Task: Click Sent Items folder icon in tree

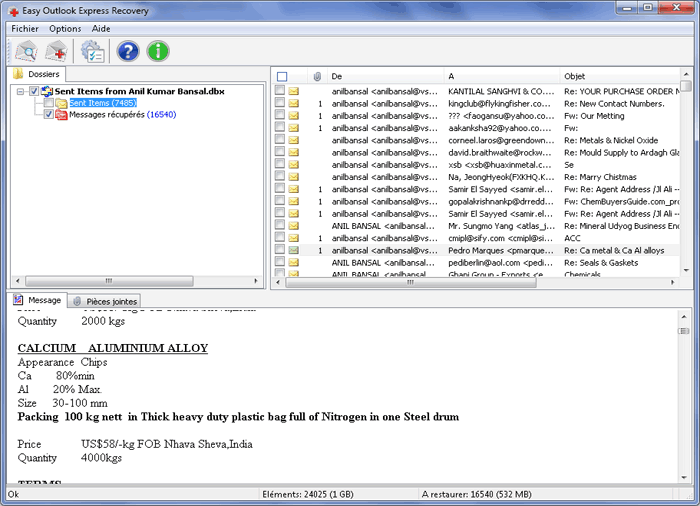Action: click(x=62, y=103)
